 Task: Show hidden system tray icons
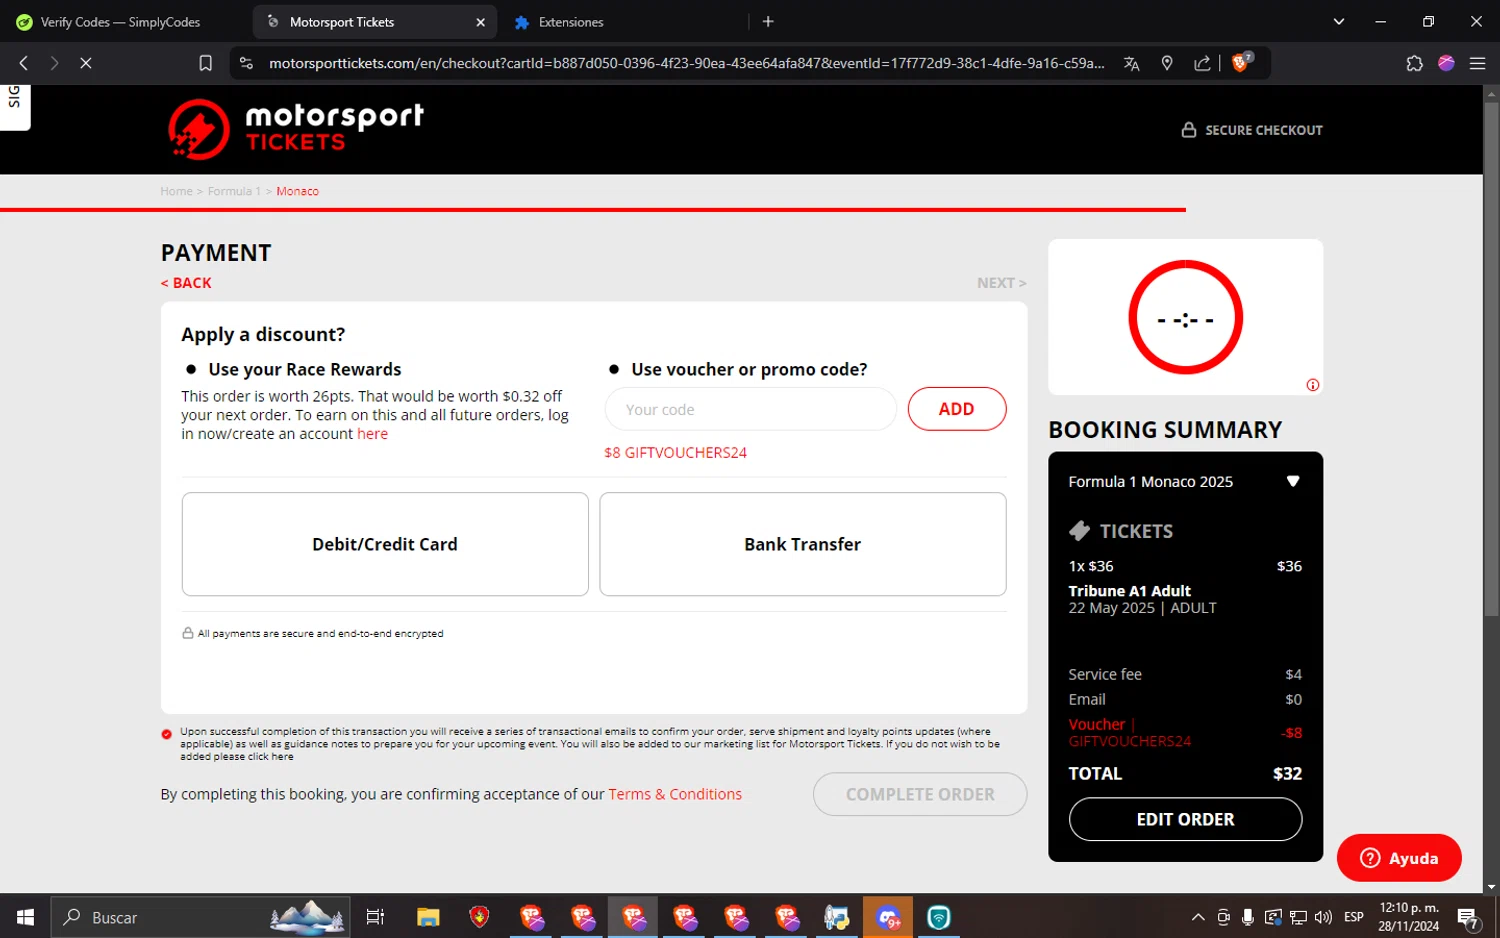tap(1198, 917)
